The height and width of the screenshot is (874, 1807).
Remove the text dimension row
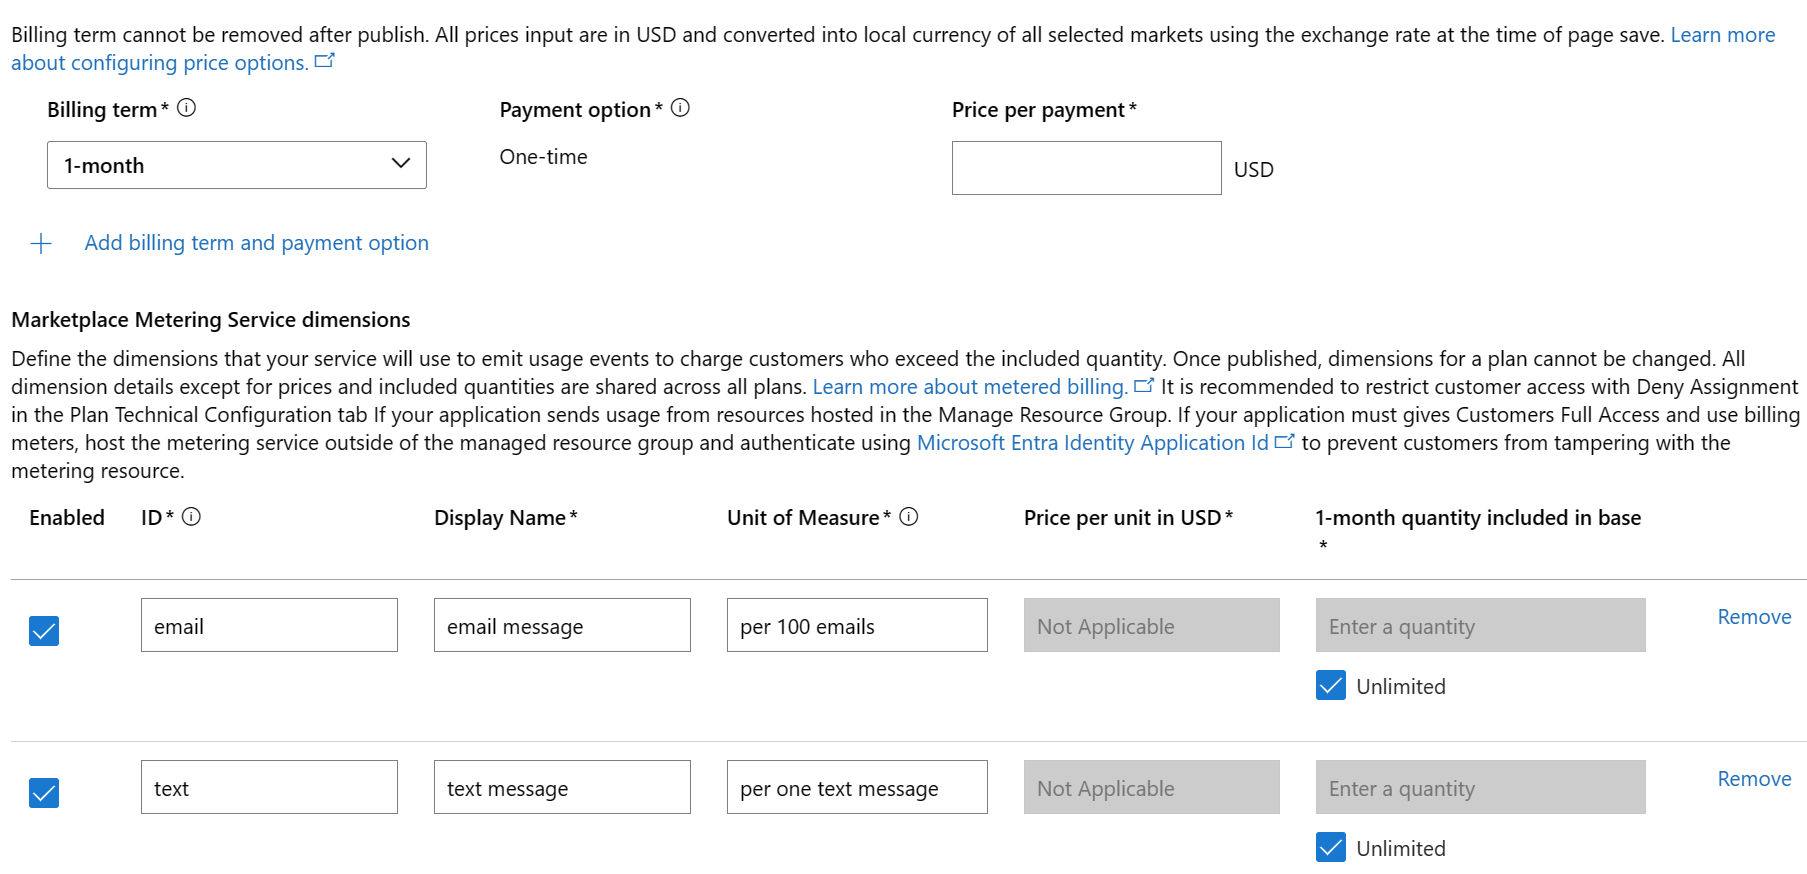pos(1754,779)
